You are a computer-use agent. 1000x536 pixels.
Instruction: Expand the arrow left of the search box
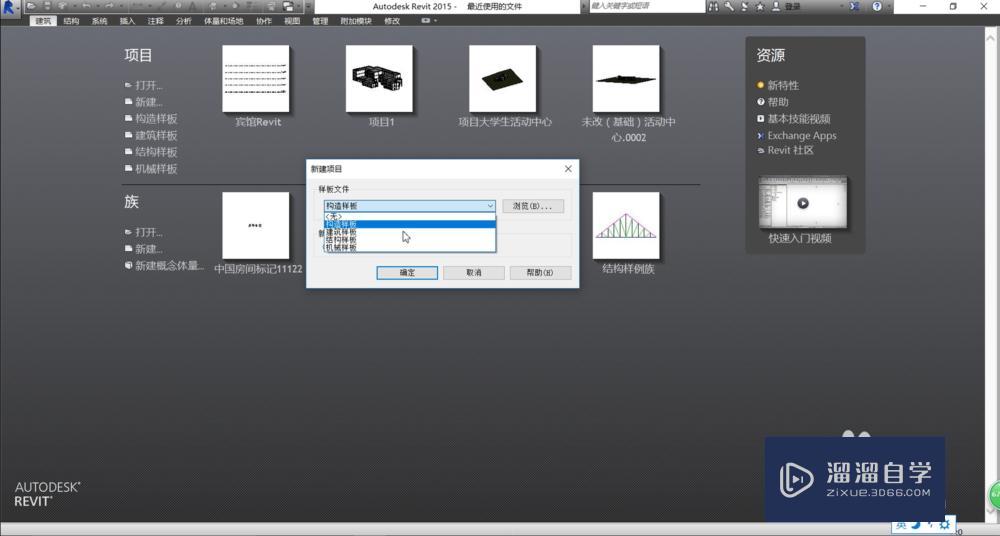point(584,6)
